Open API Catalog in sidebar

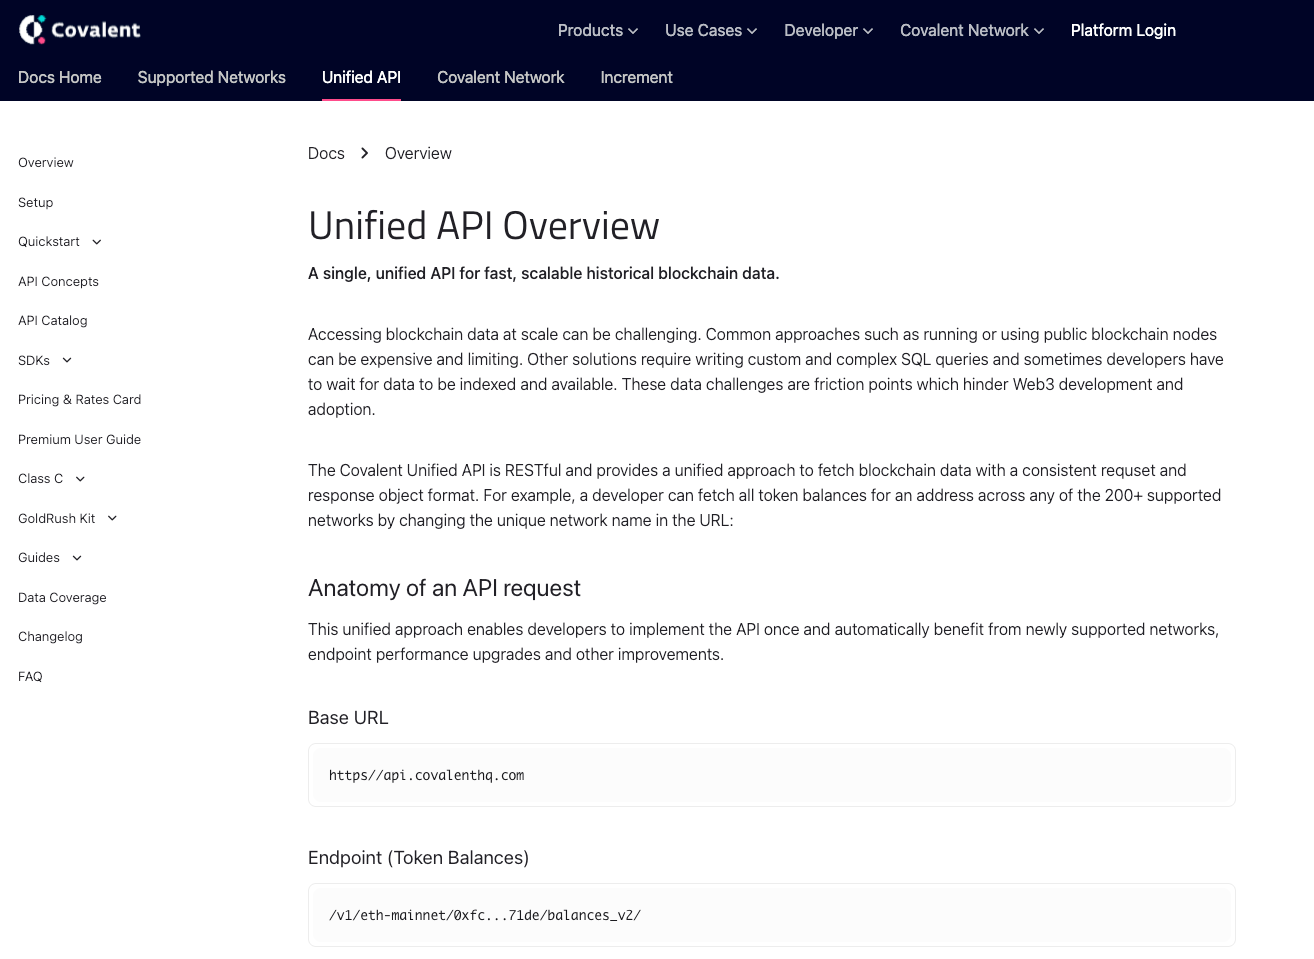pyautogui.click(x=53, y=320)
